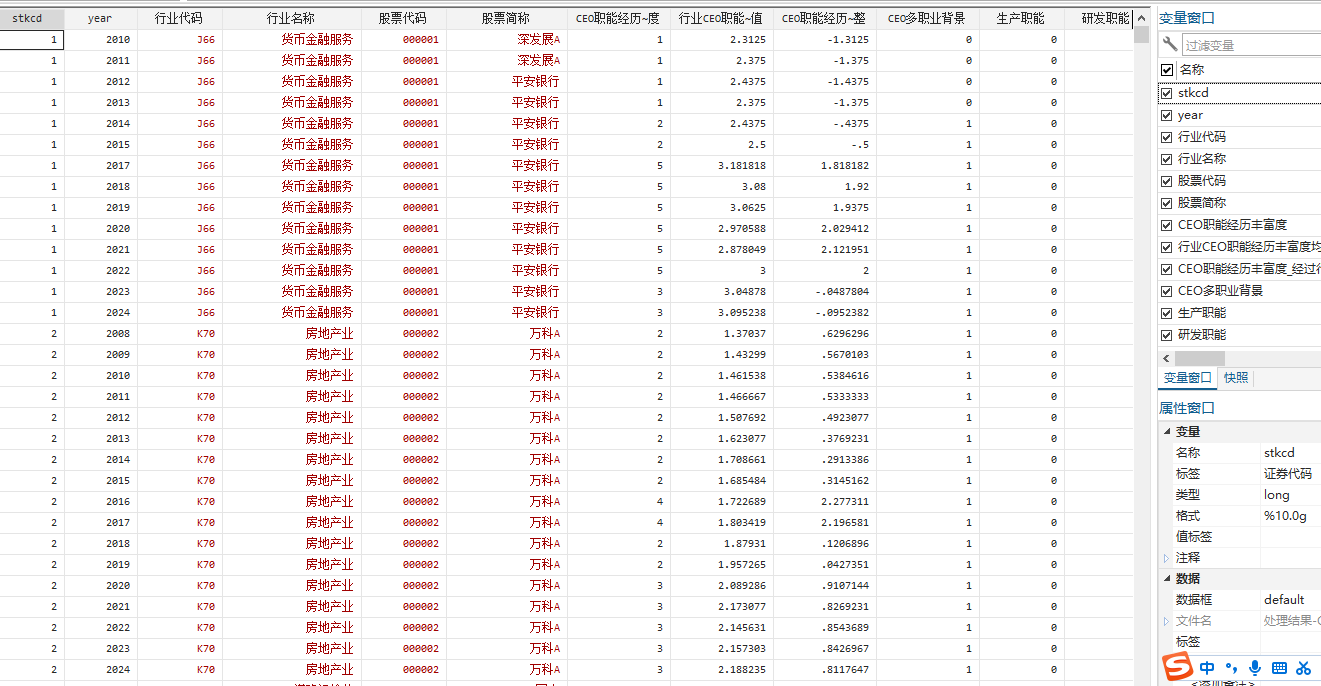This screenshot has width=1321, height=686.
Task: Click the value 3.181818 cell
Action: click(x=722, y=166)
